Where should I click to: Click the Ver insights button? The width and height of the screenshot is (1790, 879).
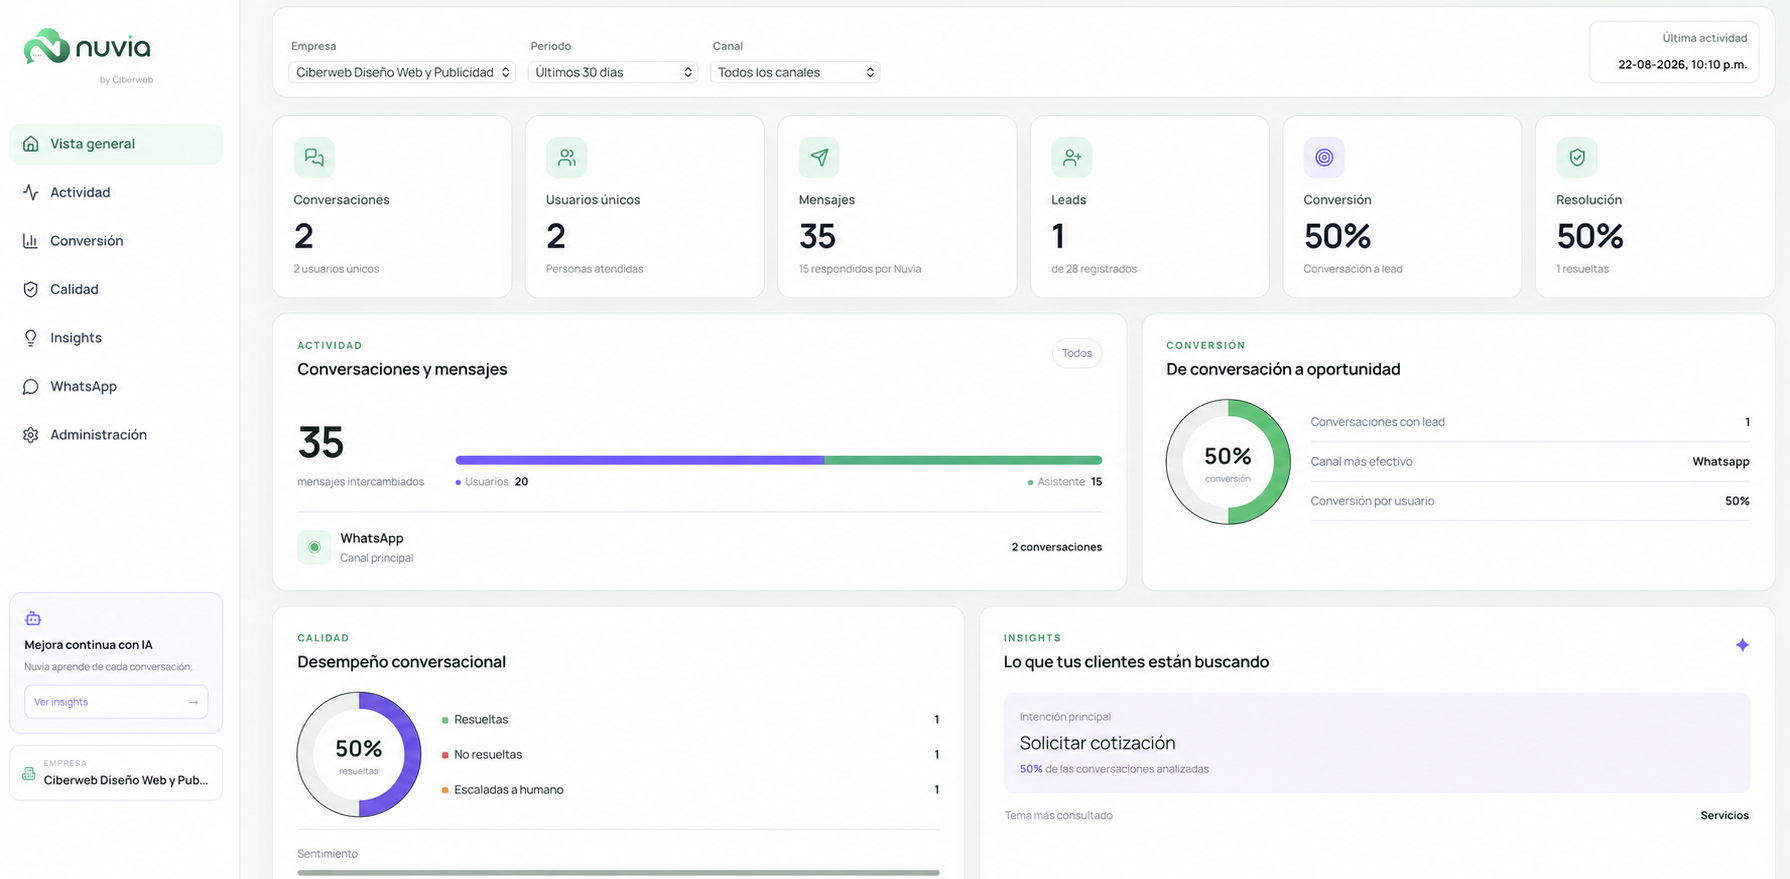coord(116,702)
